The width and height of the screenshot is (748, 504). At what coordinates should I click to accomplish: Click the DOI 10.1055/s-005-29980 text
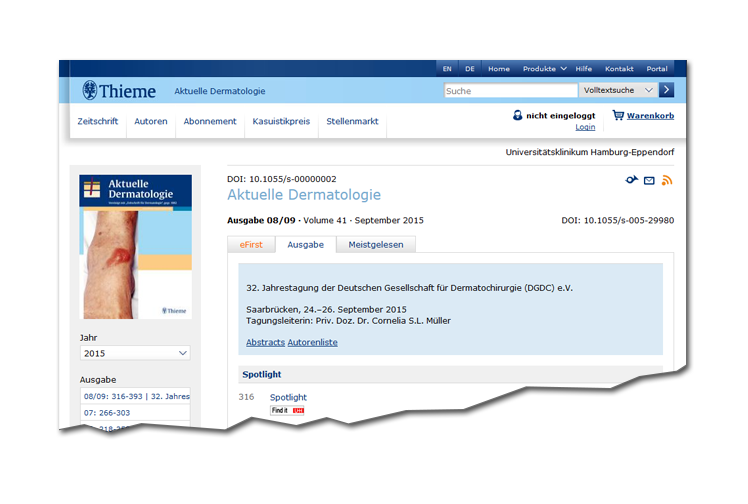618,220
